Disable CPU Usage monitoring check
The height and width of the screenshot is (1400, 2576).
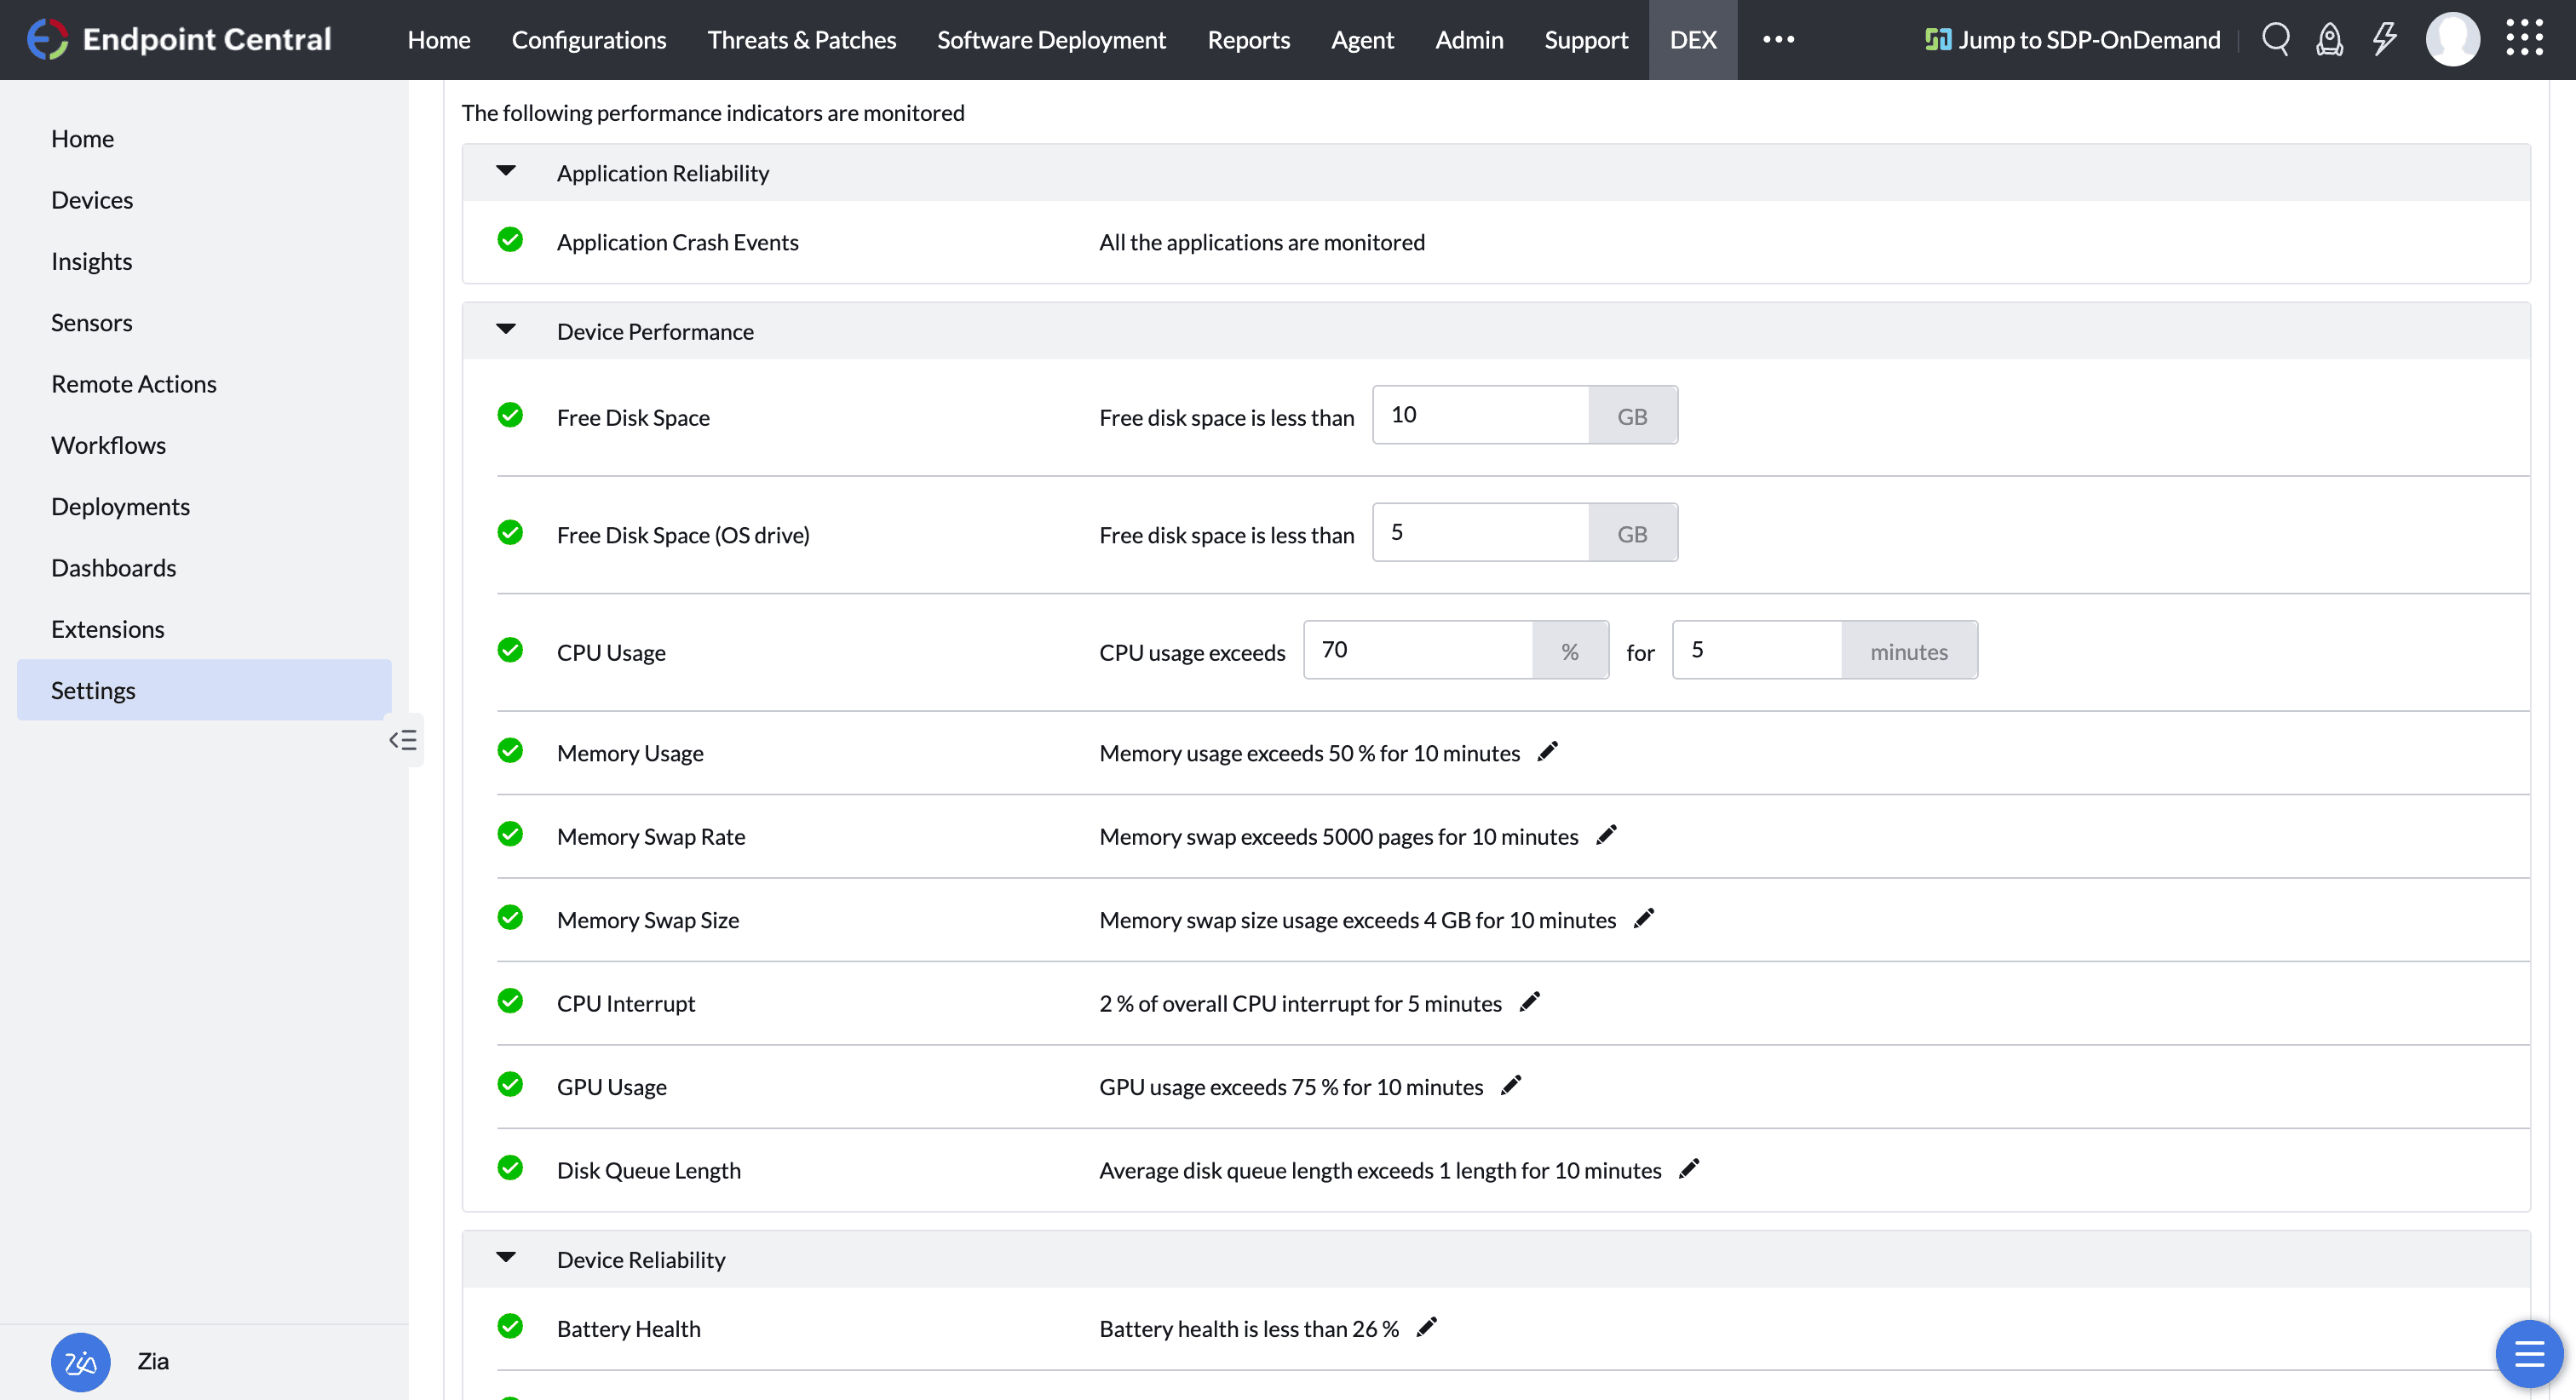[510, 650]
